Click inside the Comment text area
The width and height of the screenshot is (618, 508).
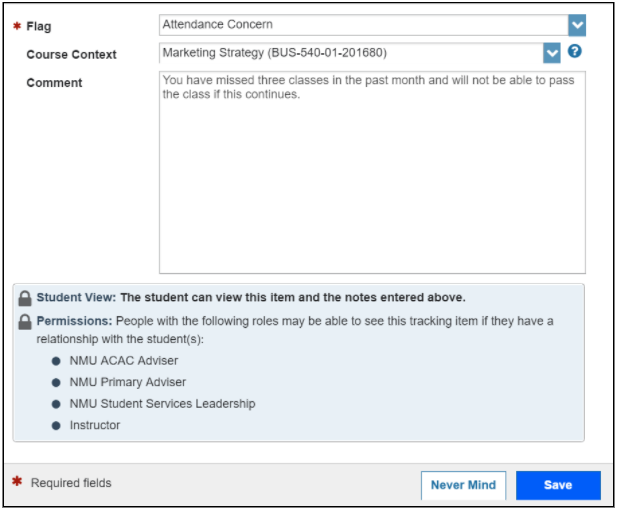372,180
